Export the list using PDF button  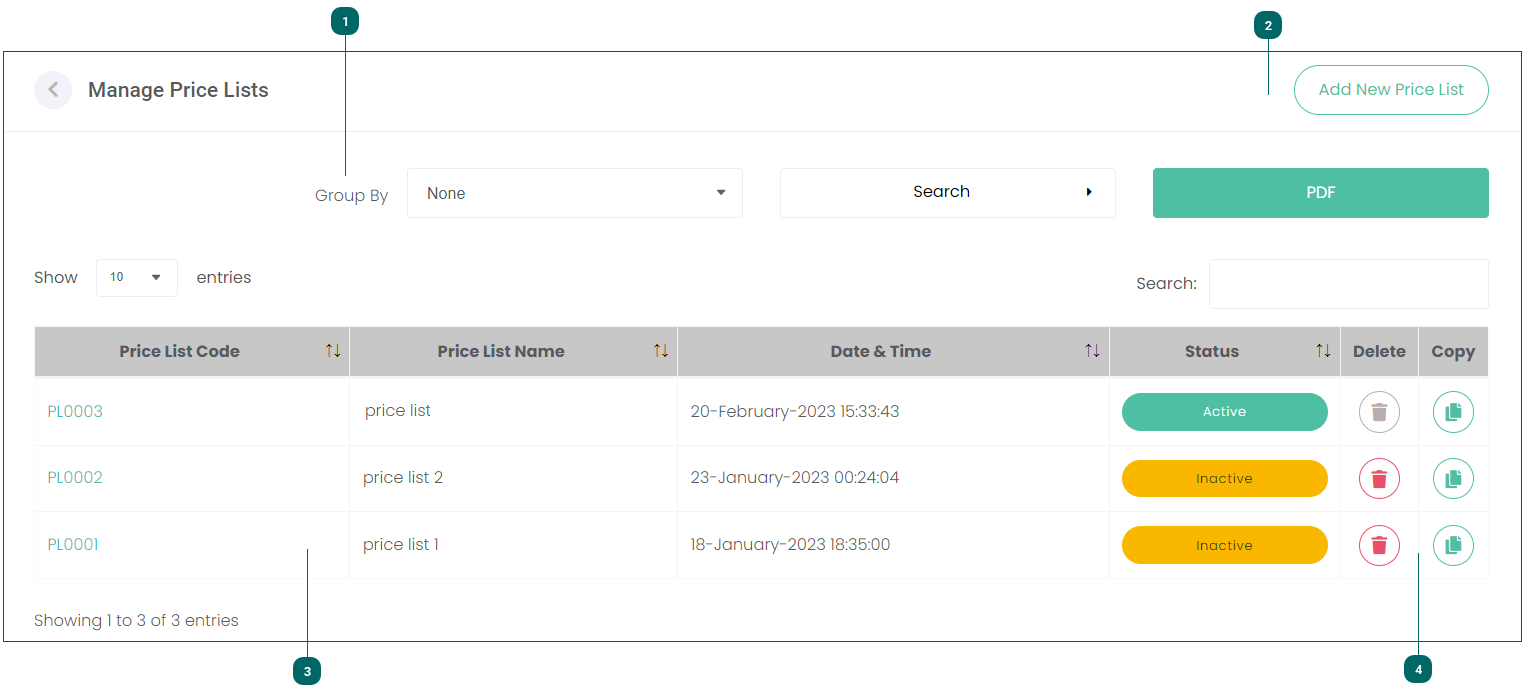click(x=1321, y=193)
